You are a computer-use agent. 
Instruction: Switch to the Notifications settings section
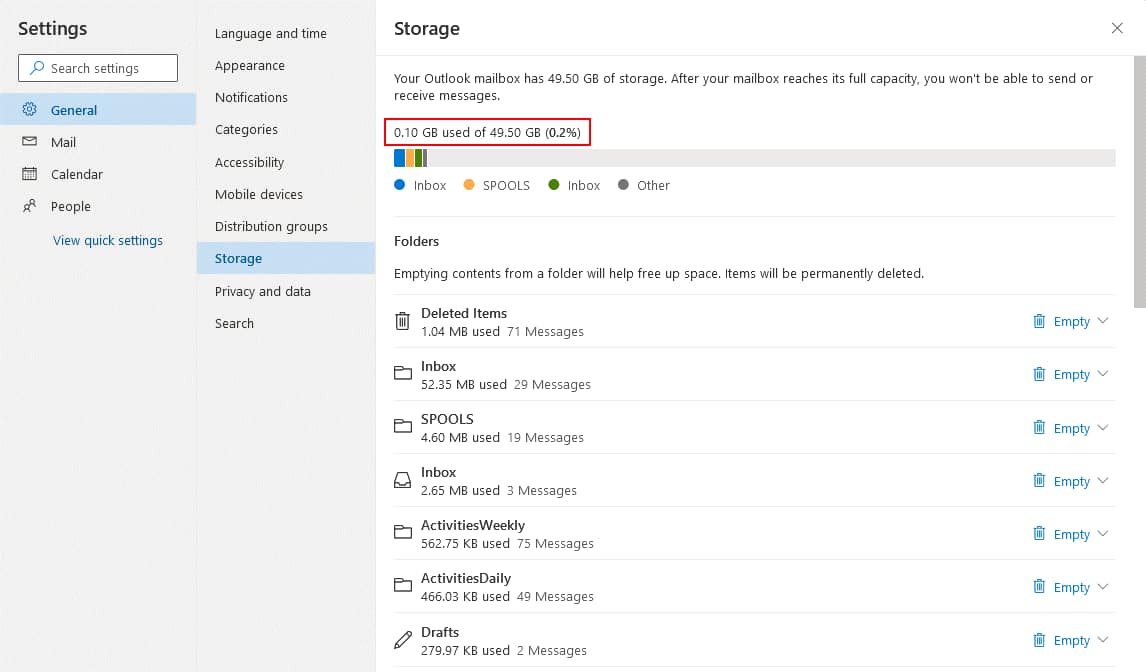[251, 97]
